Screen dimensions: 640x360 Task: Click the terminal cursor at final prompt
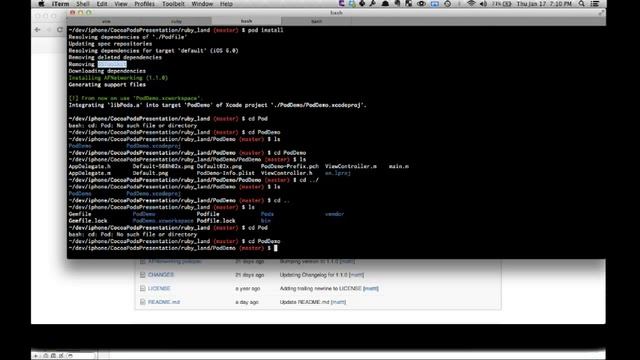276,248
